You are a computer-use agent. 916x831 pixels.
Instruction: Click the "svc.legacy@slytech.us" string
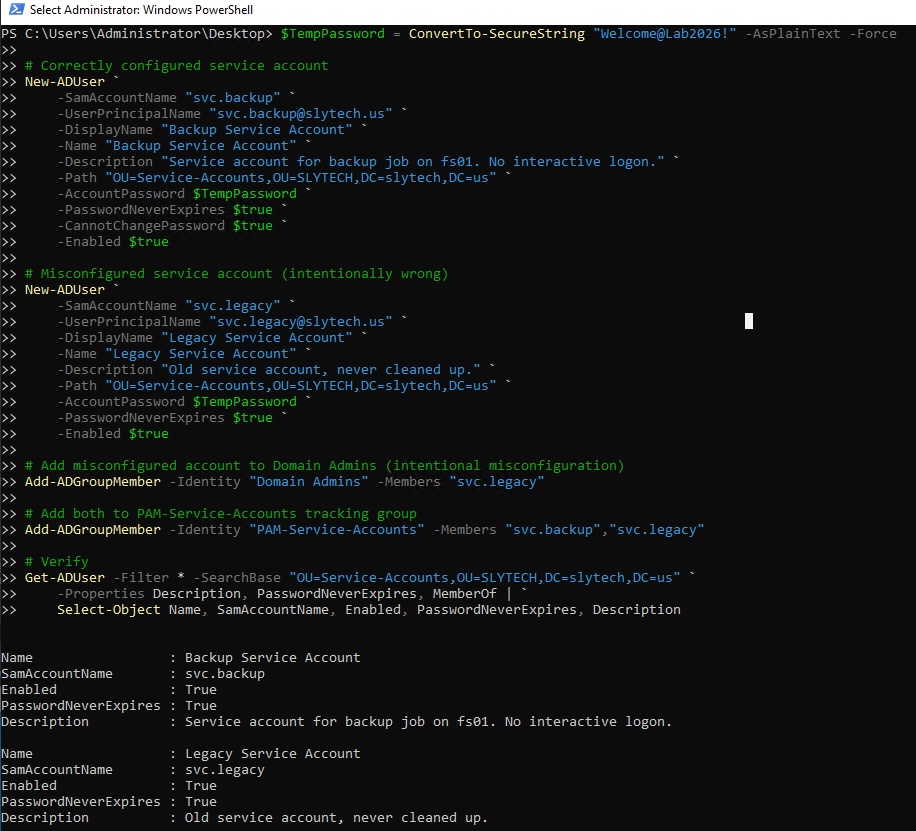(301, 322)
